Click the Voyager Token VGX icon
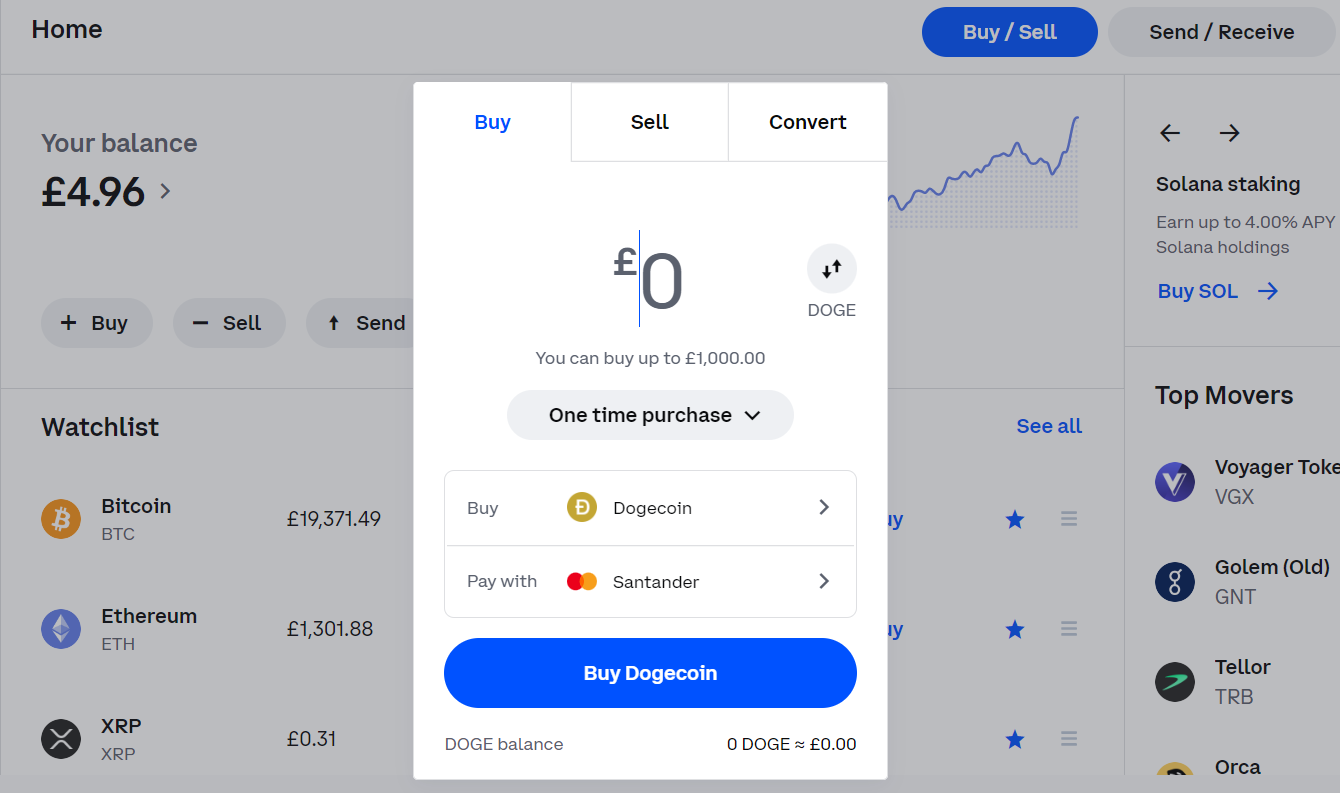The width and height of the screenshot is (1340, 793). click(x=1175, y=481)
